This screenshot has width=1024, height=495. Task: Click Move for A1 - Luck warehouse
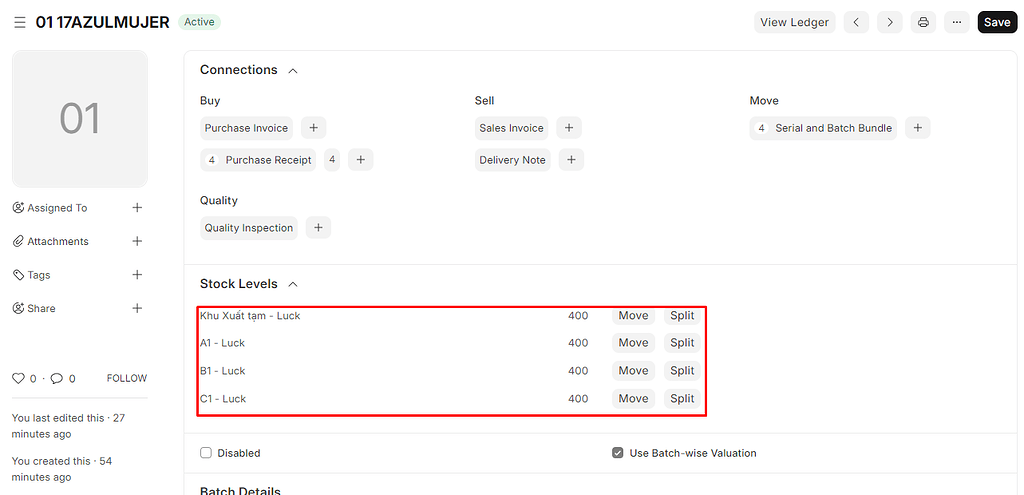click(x=633, y=343)
